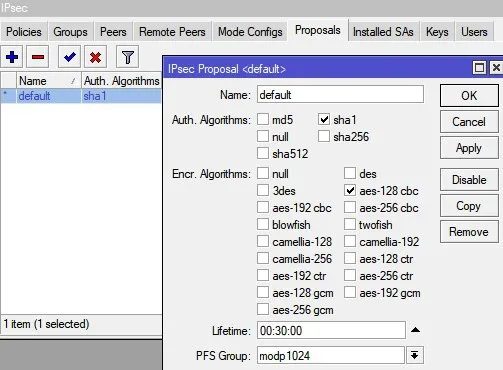Collapse the Lifetime field with up arrow
This screenshot has width=503, height=370.
pyautogui.click(x=415, y=330)
